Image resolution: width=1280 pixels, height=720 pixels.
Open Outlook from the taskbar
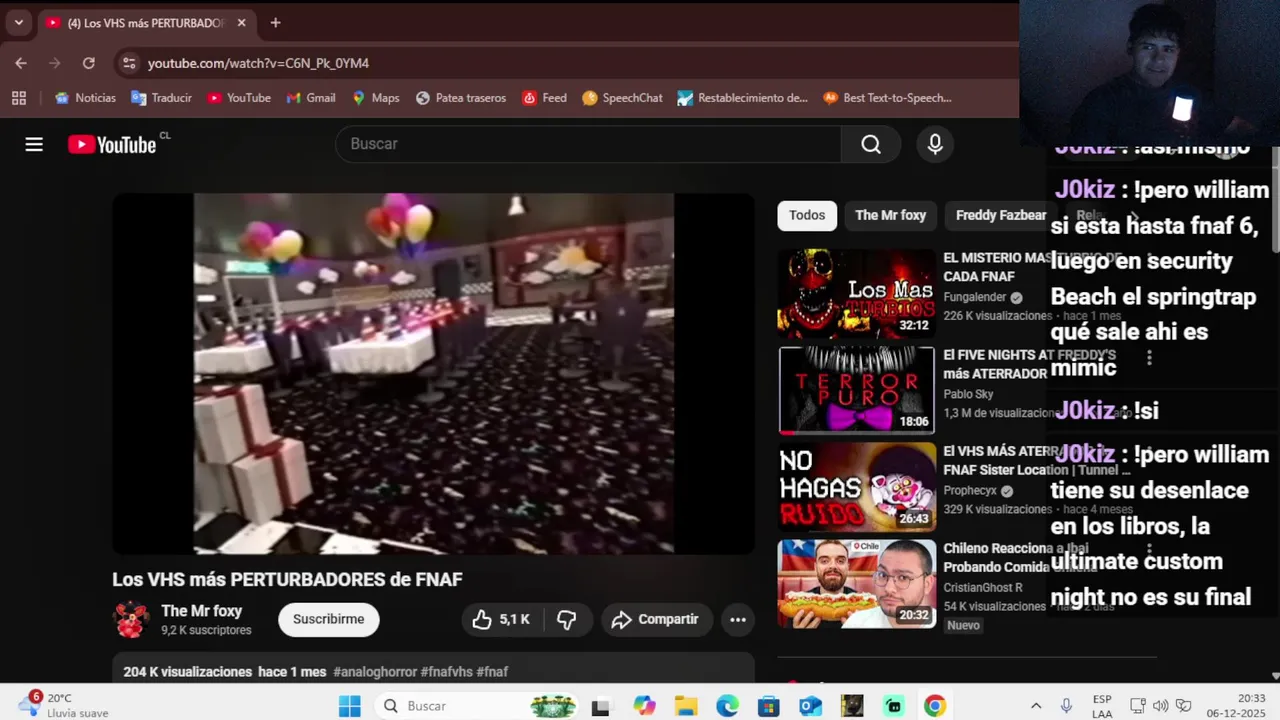click(x=810, y=706)
